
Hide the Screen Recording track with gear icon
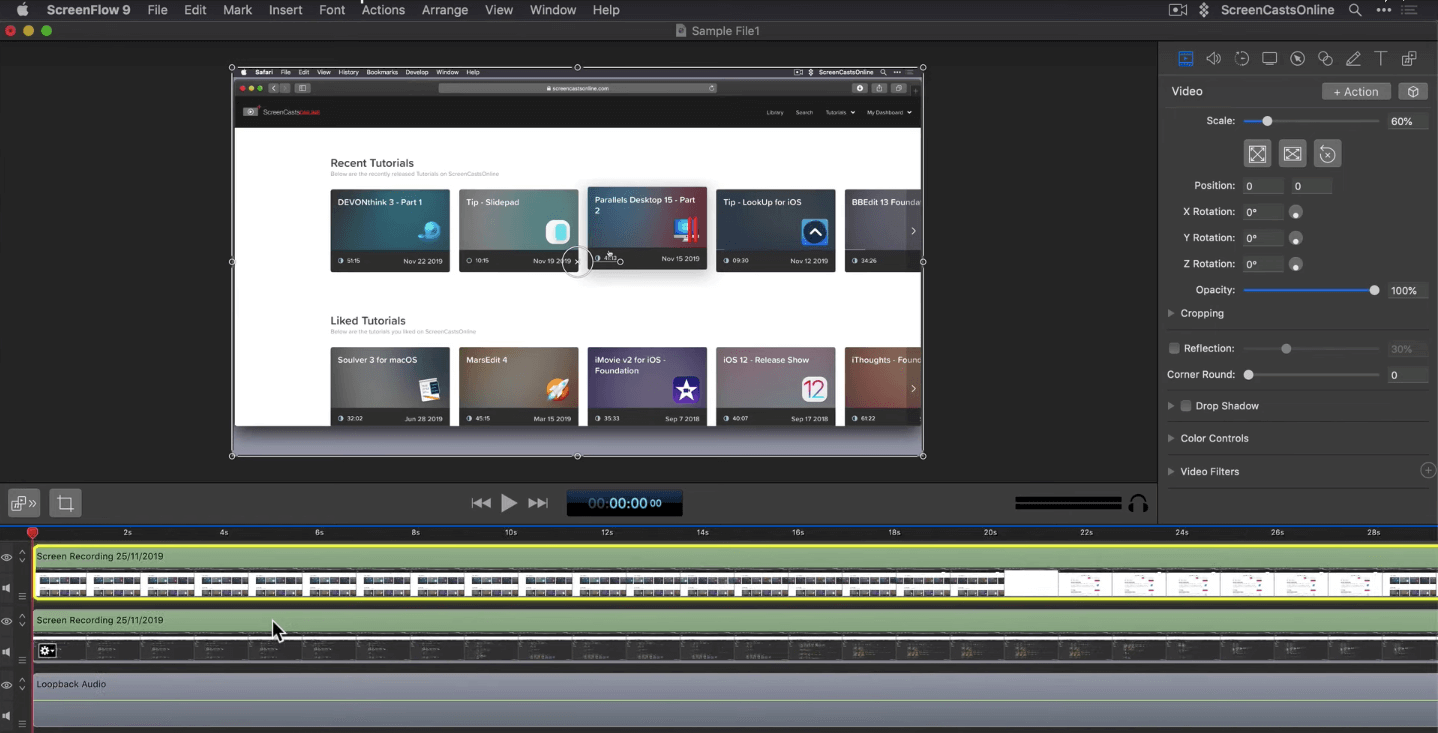[7, 622]
